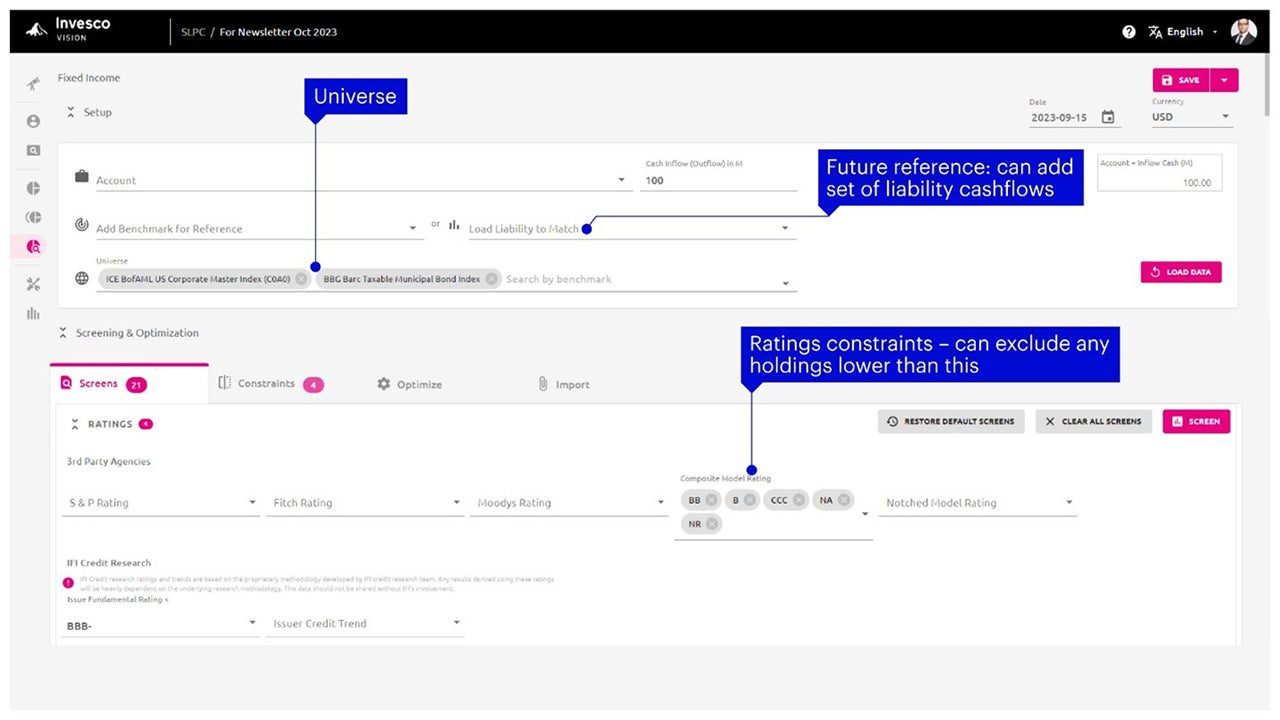Click the pink SCREEN button

[x=1196, y=421]
